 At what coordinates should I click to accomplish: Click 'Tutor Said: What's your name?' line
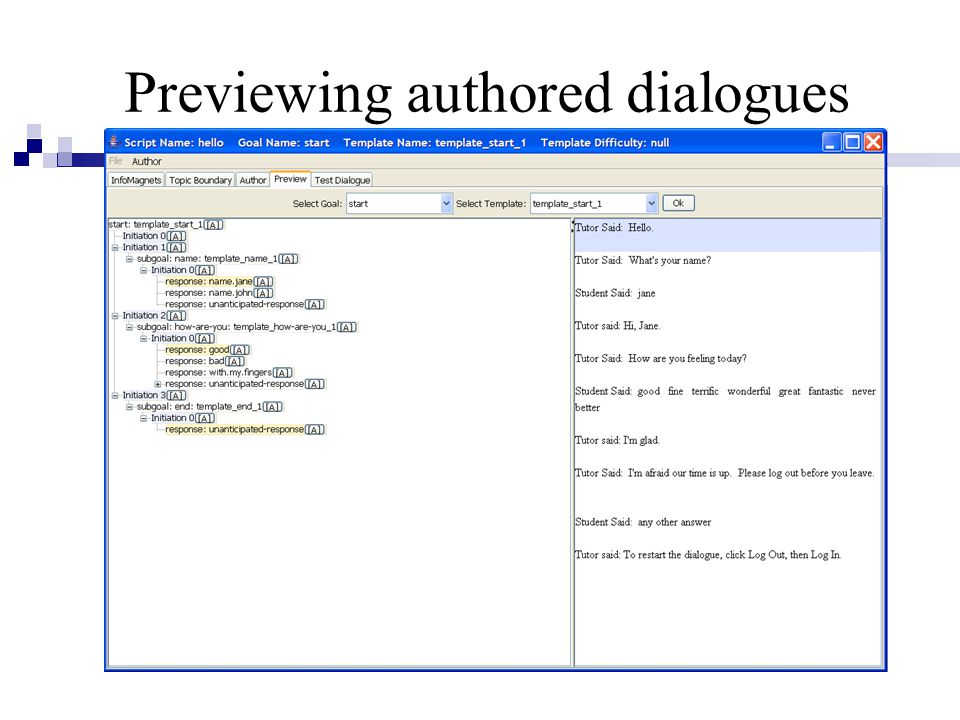[x=643, y=260]
